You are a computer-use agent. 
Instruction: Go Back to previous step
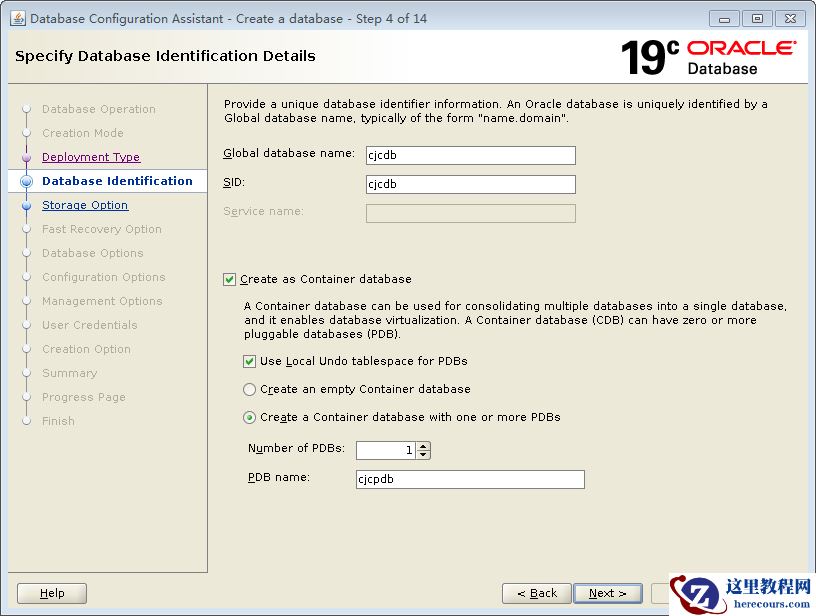point(537,593)
